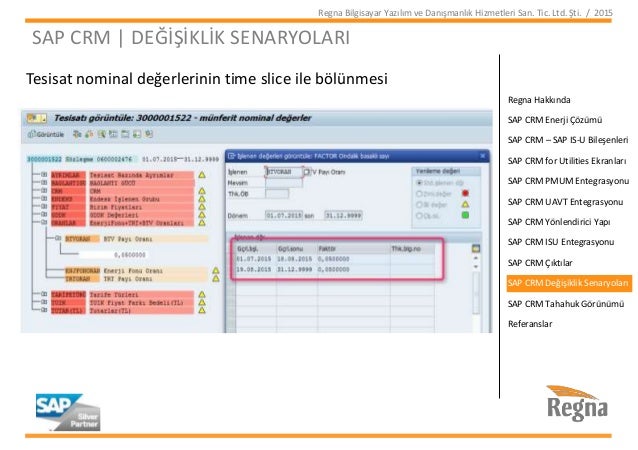
Task: Expand the CRM tree node
Action: pyautogui.click(x=44, y=191)
